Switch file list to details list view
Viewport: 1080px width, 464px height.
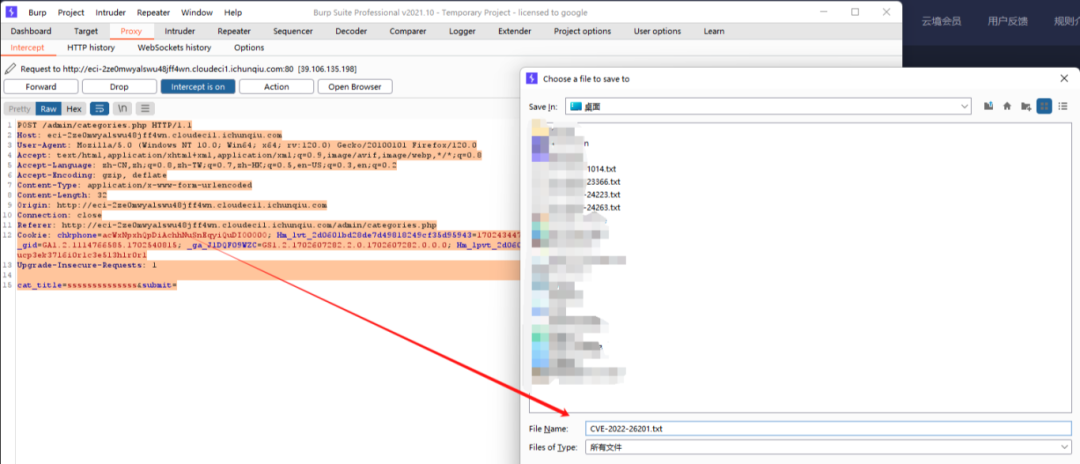1062,106
